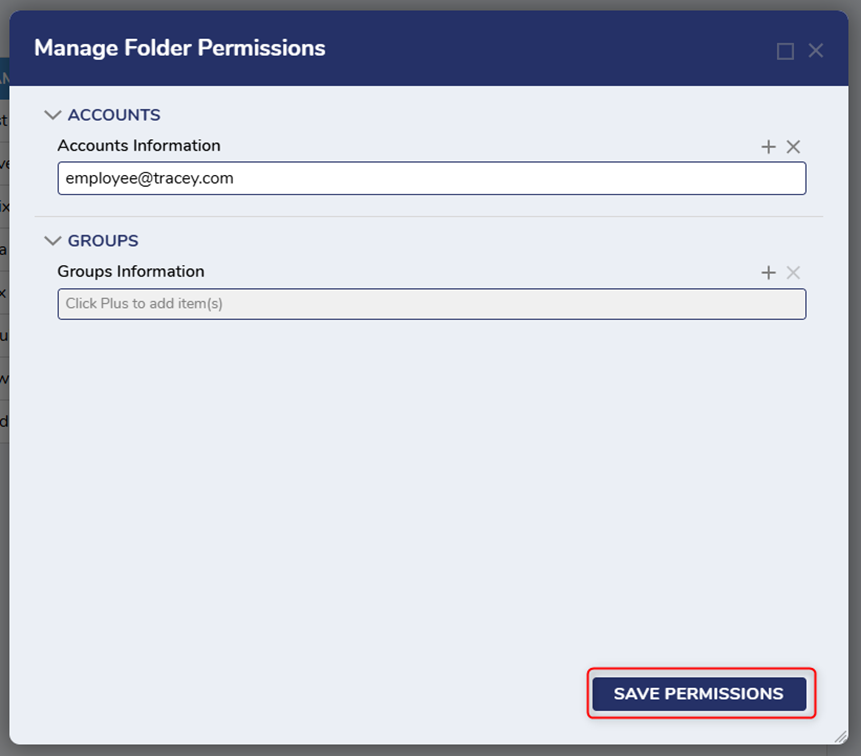The width and height of the screenshot is (861, 756).
Task: Add a group with Groups plus icon
Action: 768,273
